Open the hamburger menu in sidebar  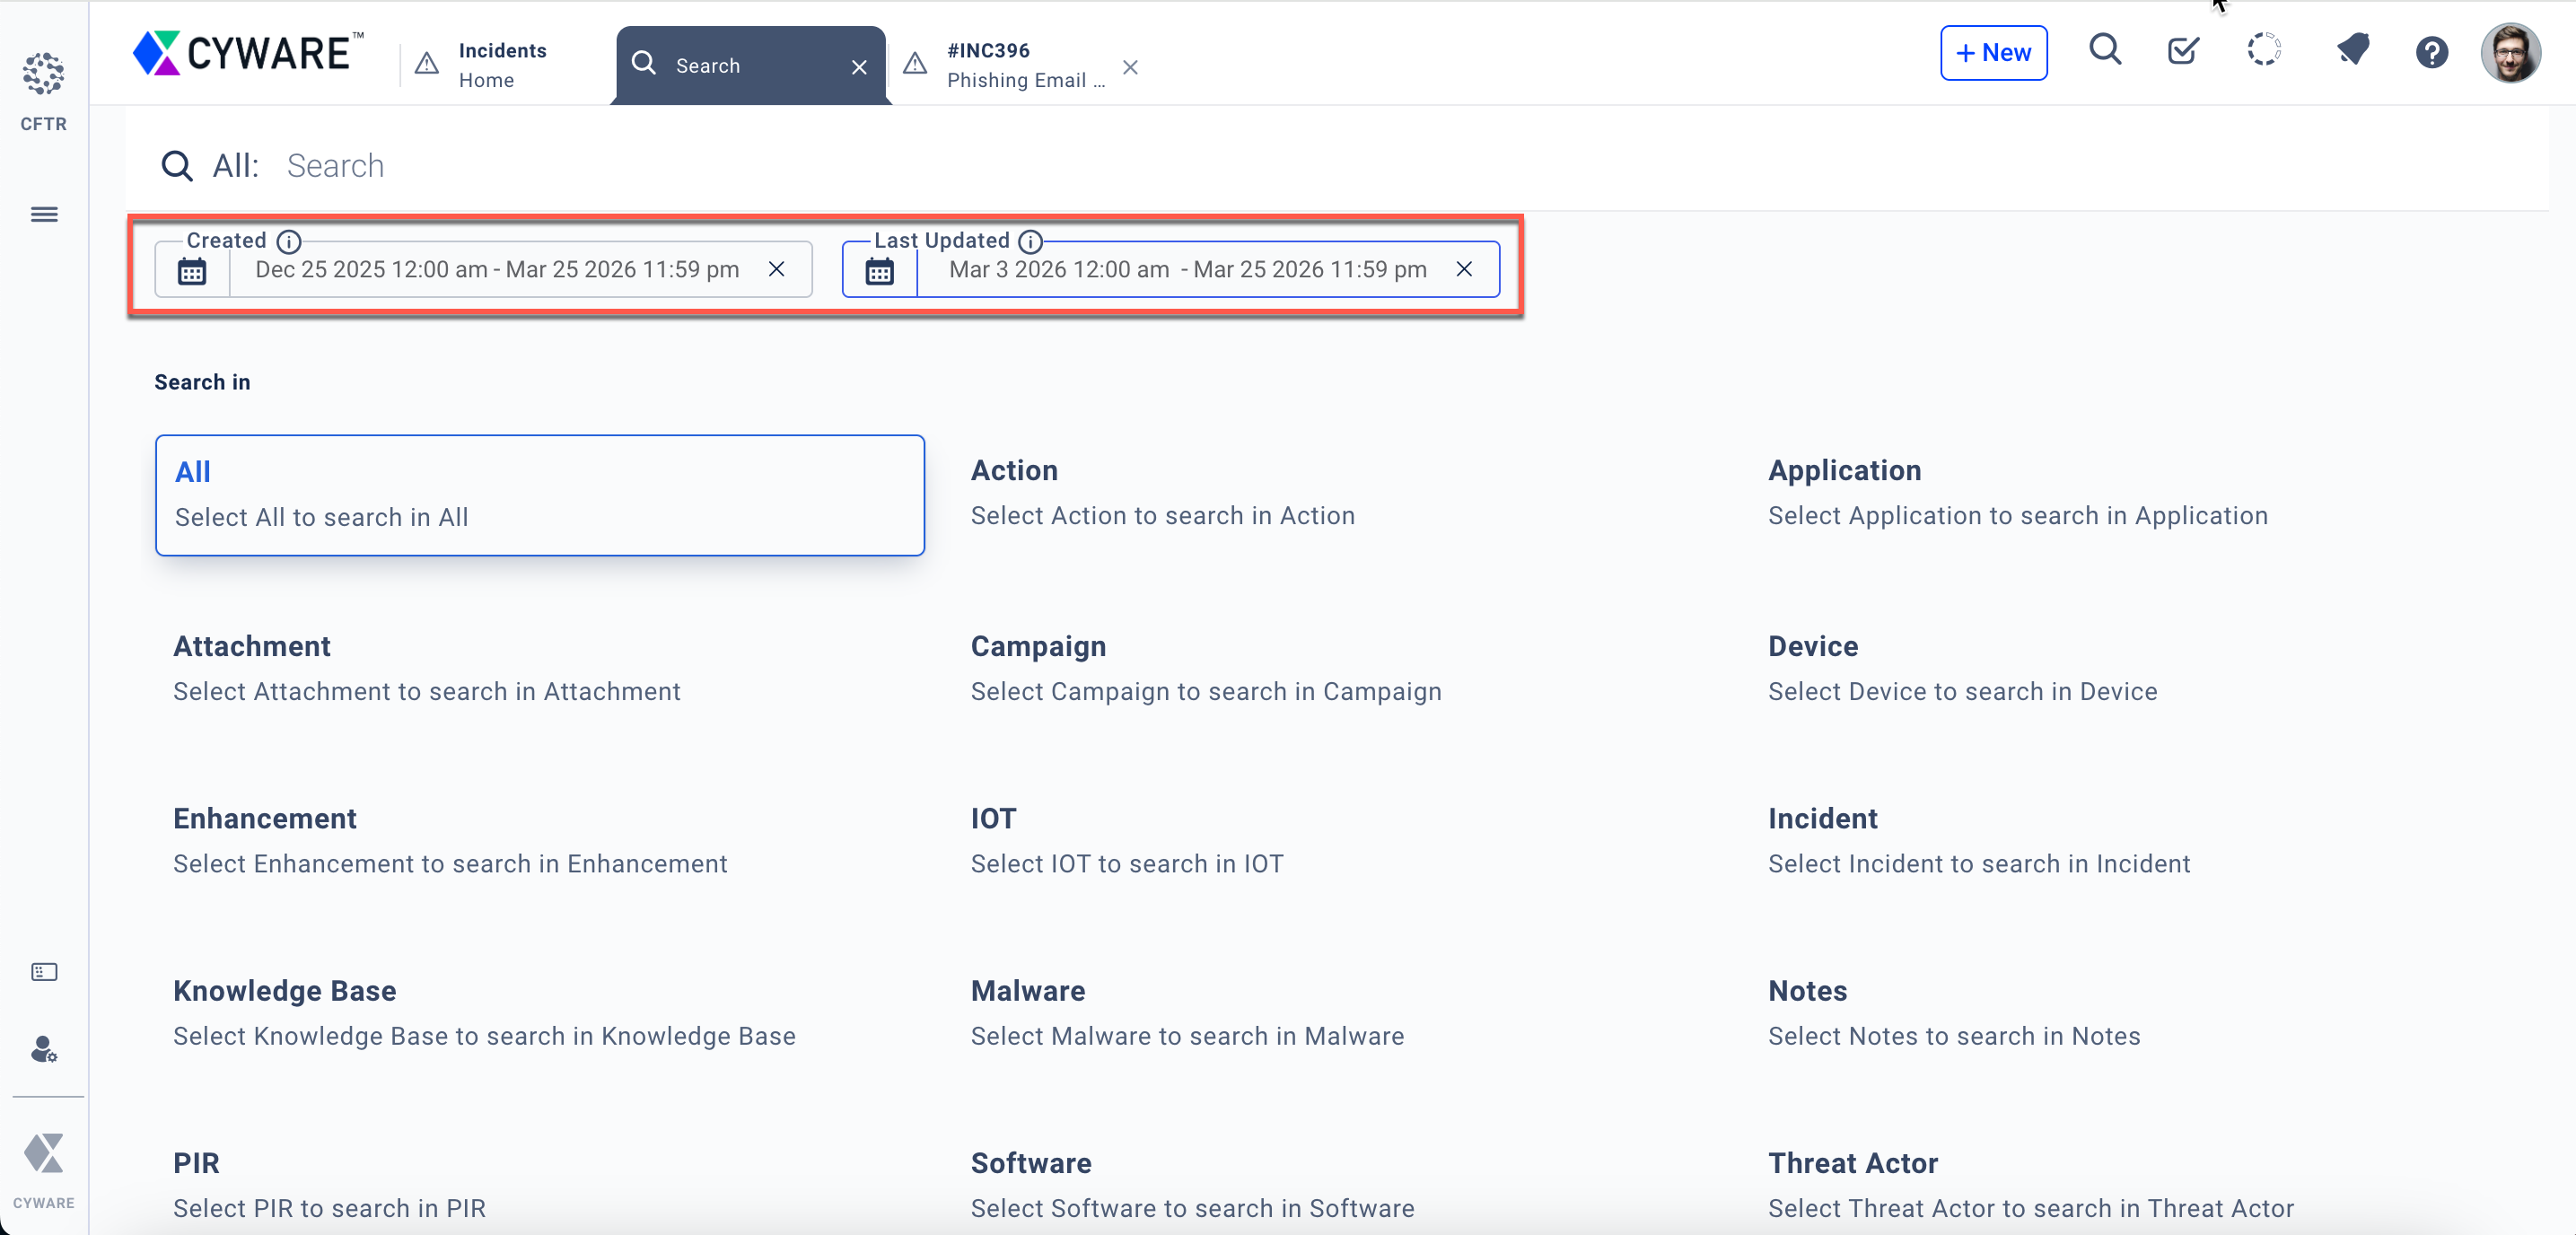pyautogui.click(x=44, y=214)
